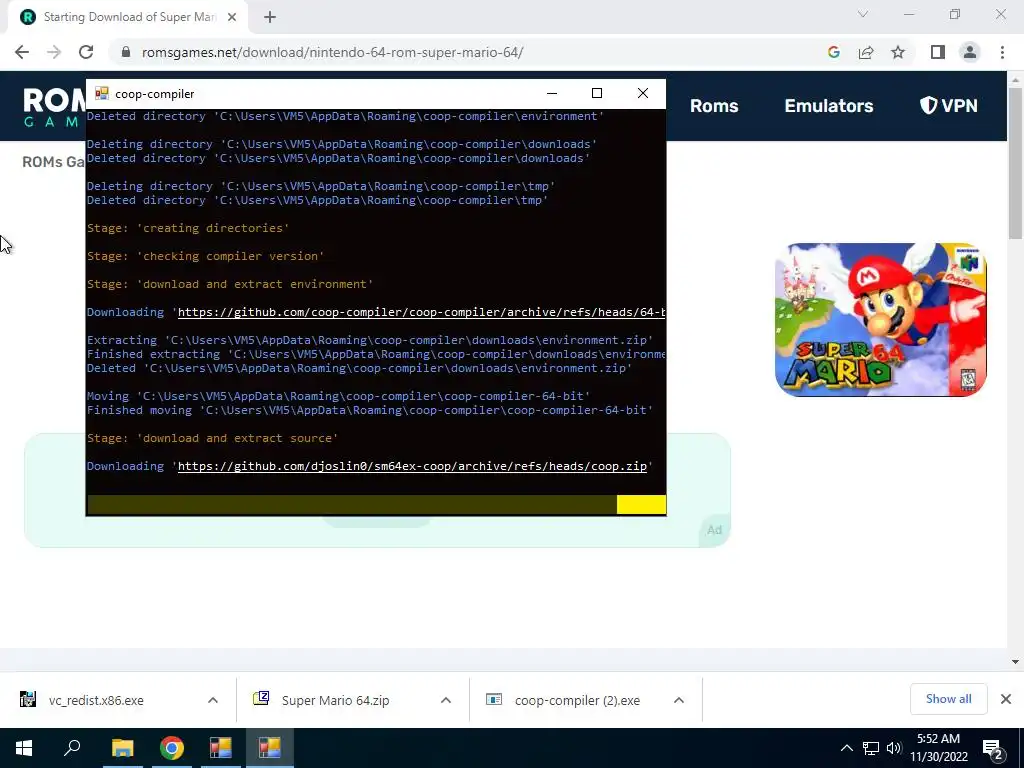Bookmark this page with the star
1024x768 pixels.
point(898,52)
